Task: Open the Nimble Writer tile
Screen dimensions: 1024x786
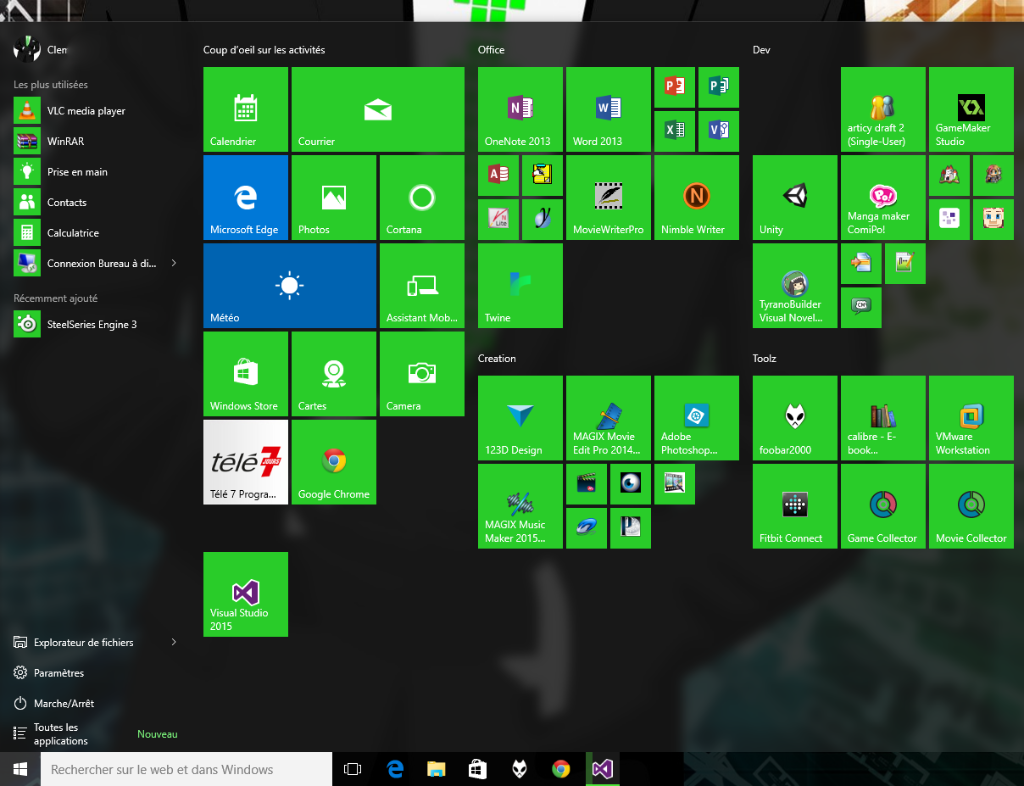Action: coord(696,197)
